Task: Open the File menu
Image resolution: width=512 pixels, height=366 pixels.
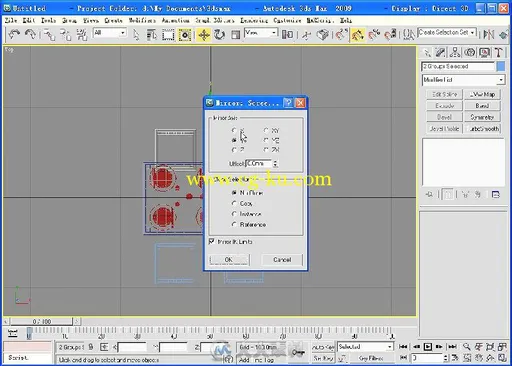Action: point(11,20)
